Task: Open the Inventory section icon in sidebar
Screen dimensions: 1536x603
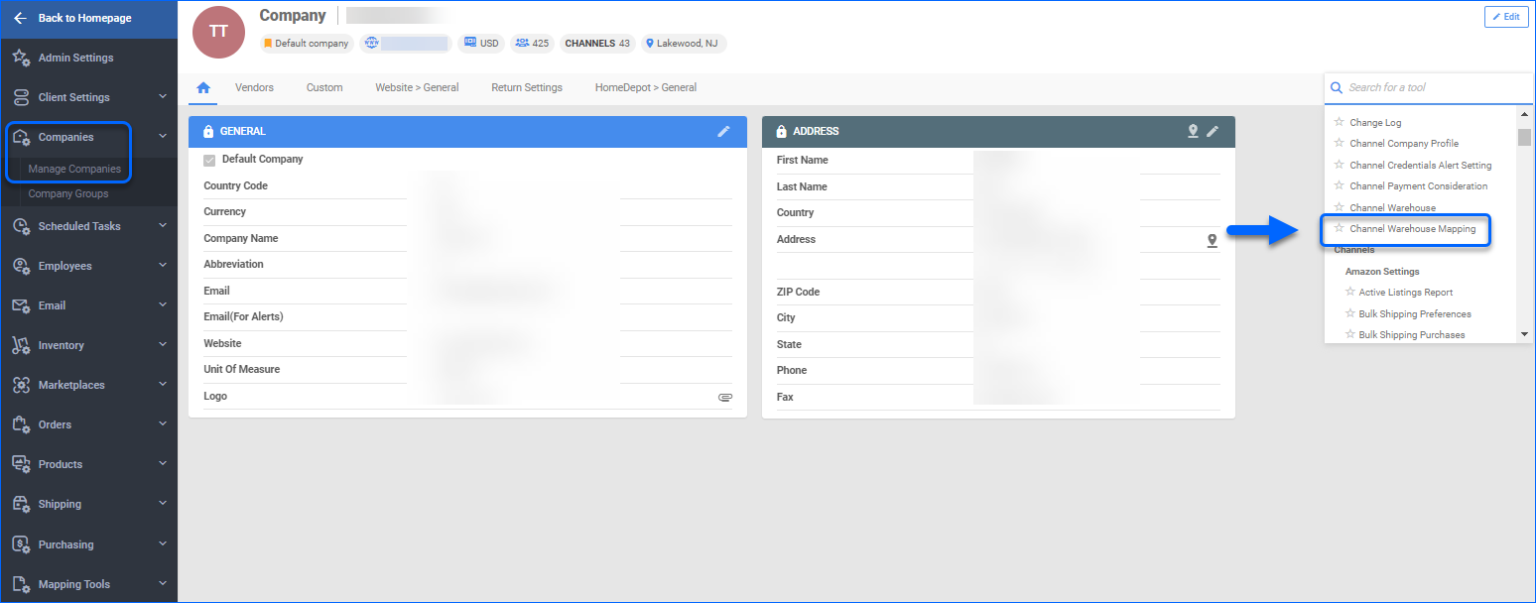Action: point(20,344)
